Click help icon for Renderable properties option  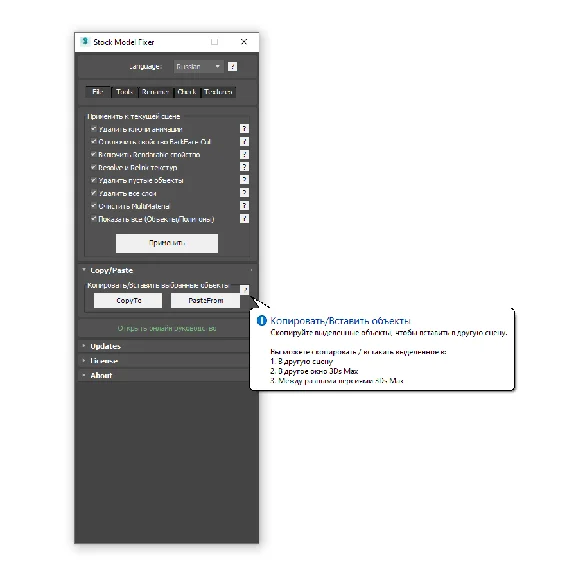tap(244, 154)
